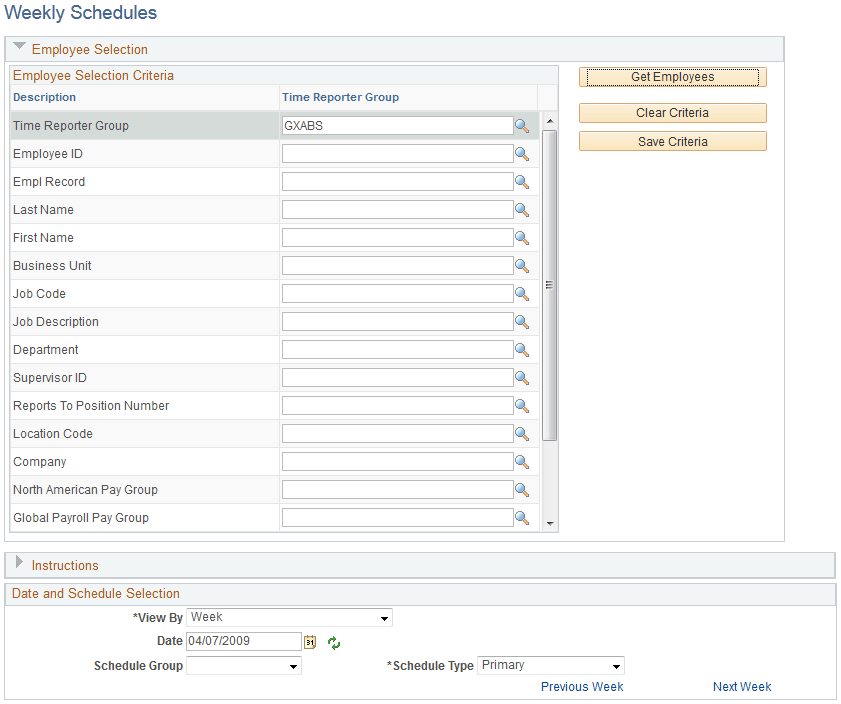Collapse the Employee Selection section

19,47
